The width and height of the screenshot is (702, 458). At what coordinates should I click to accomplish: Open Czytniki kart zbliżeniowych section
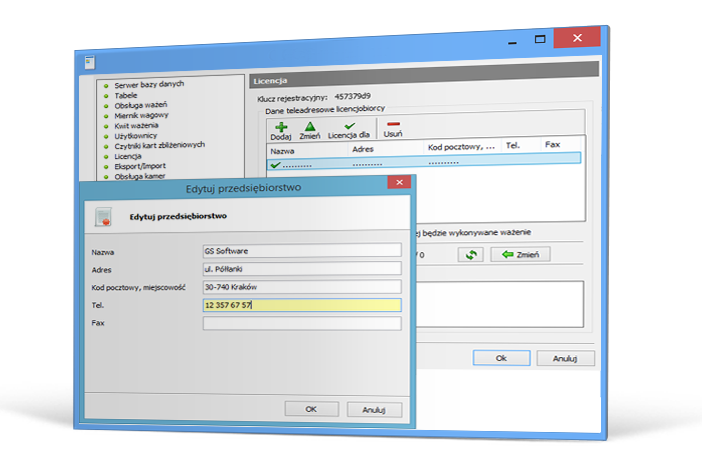(x=159, y=146)
